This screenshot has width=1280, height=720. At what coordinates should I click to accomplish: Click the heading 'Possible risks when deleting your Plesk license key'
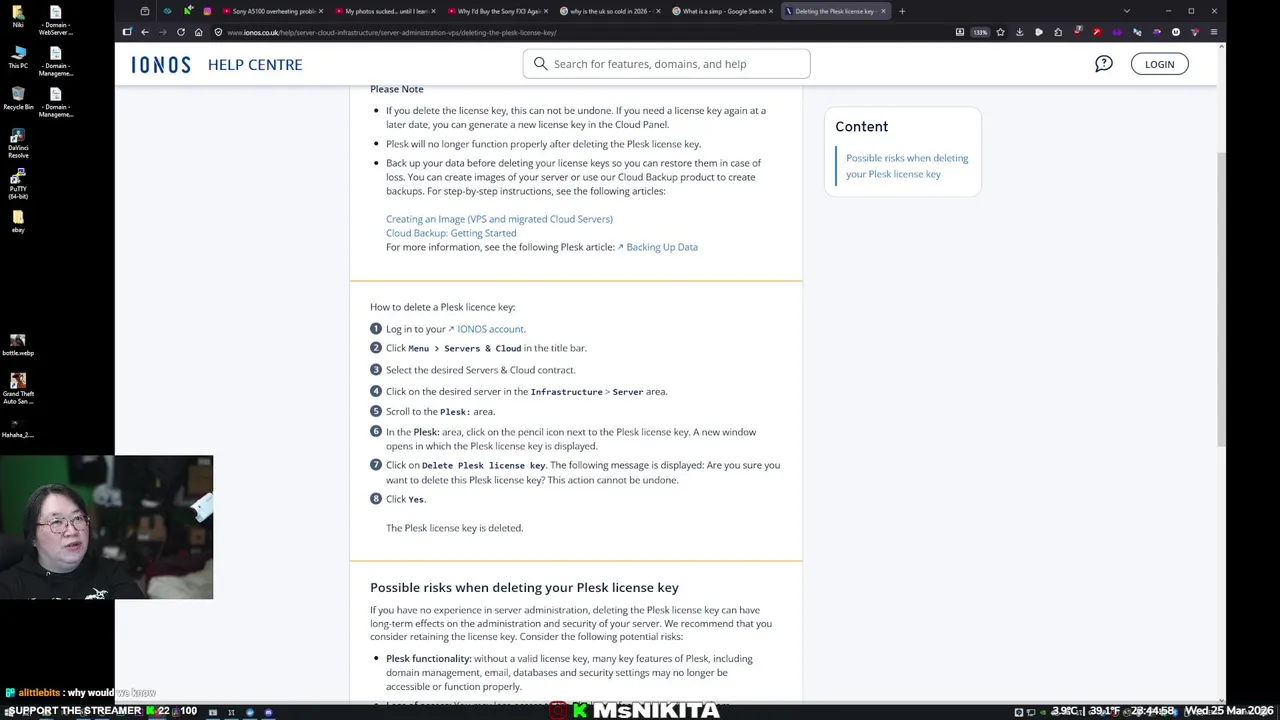pyautogui.click(x=524, y=587)
